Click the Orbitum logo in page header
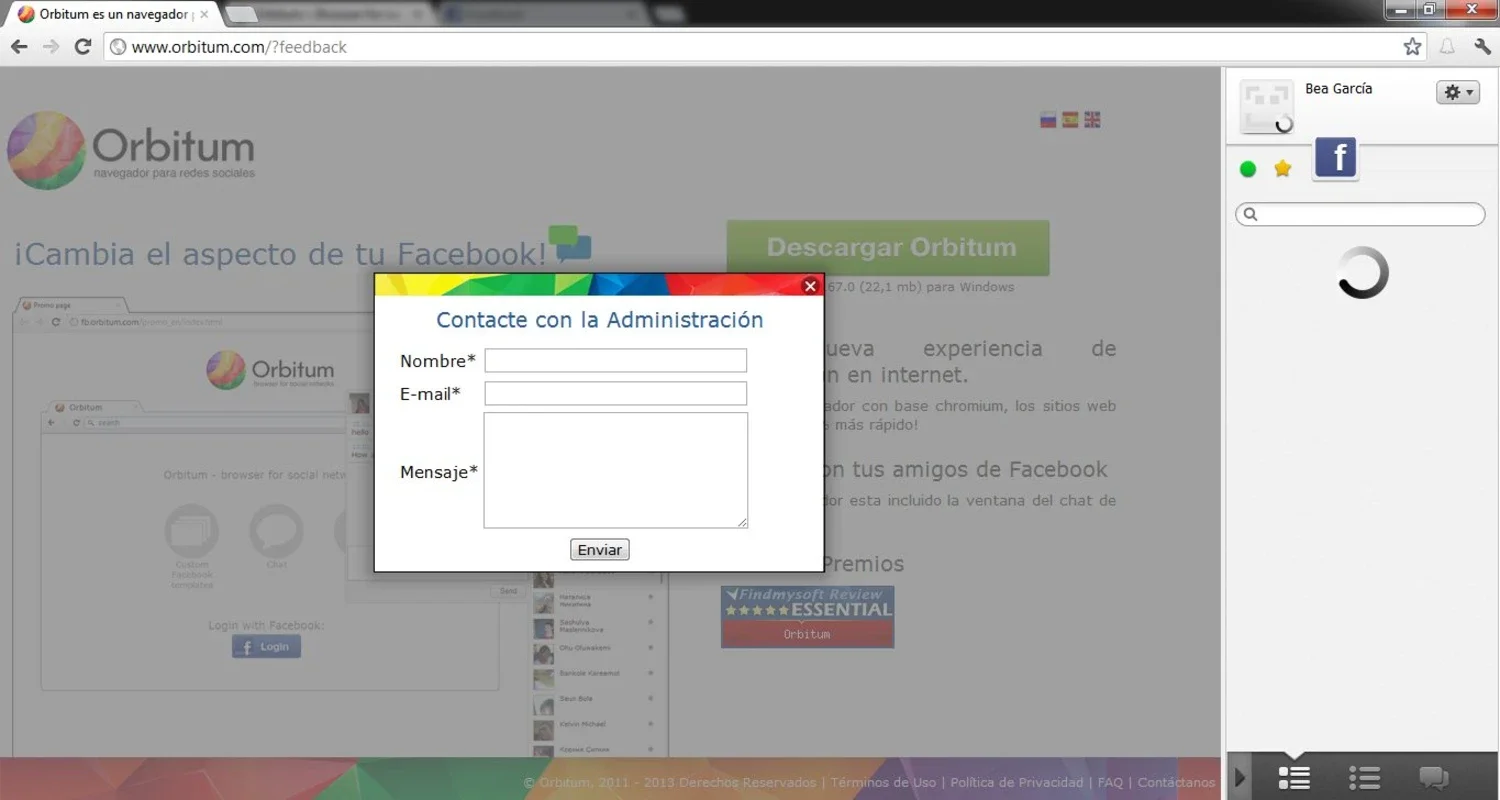 tap(131, 150)
